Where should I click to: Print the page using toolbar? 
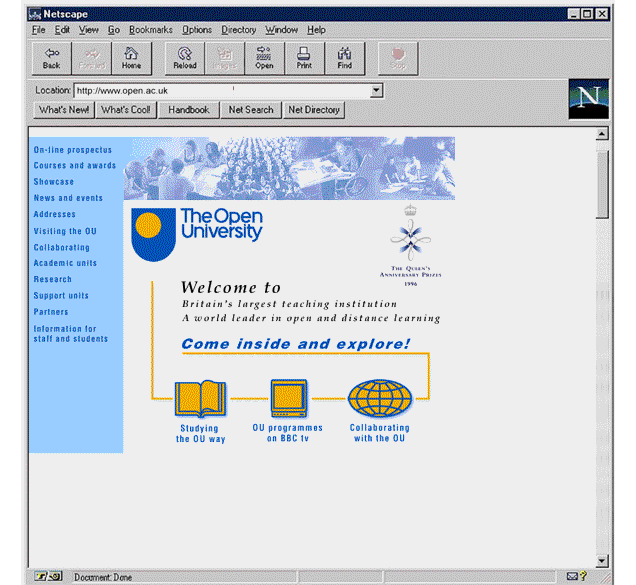click(x=304, y=59)
